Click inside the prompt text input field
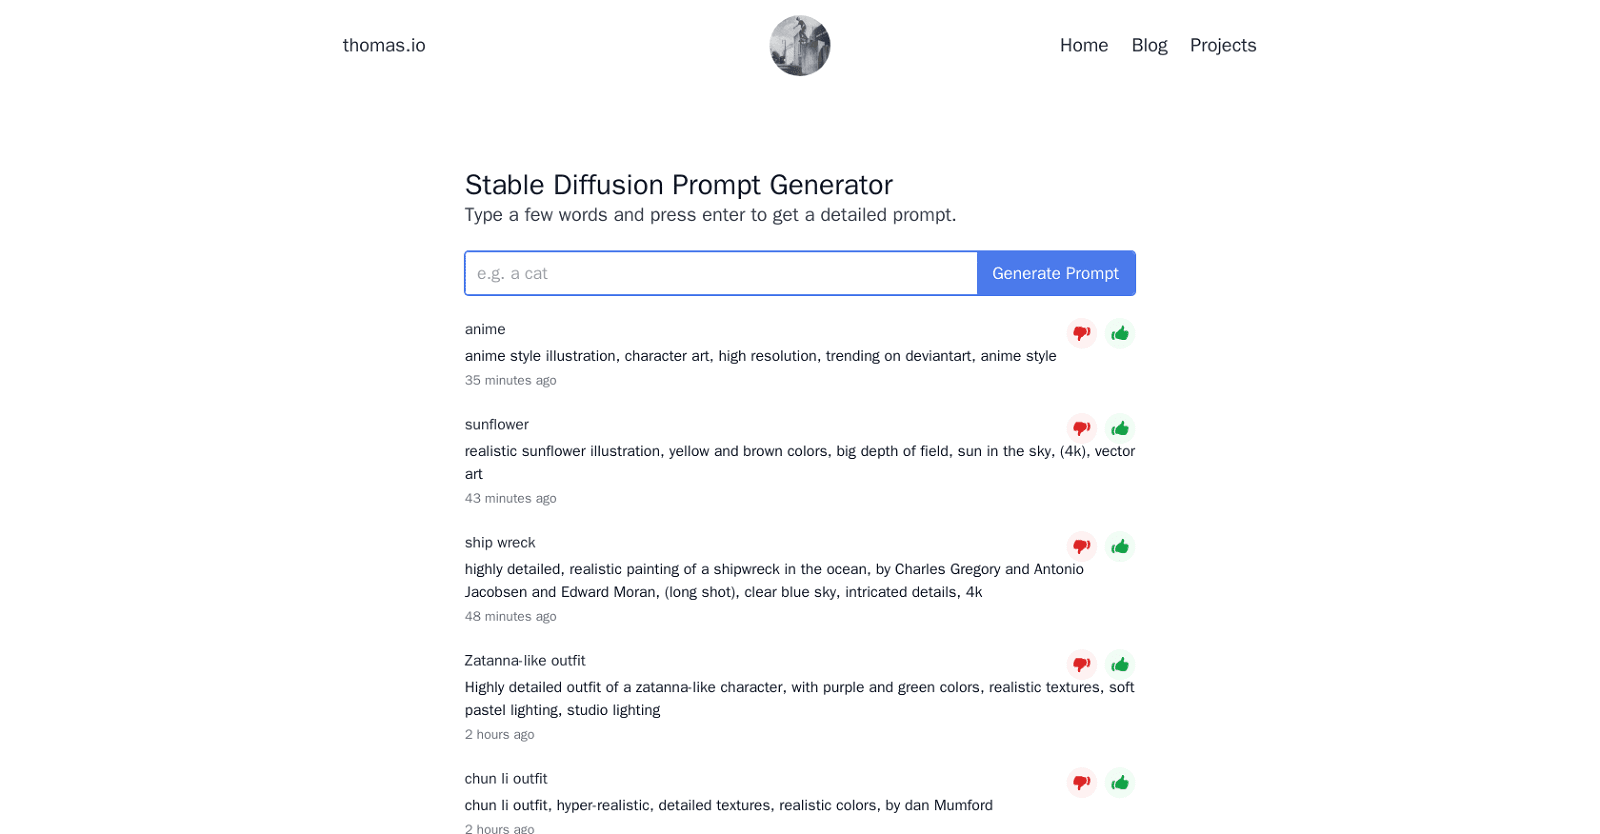Screen dimensions: 1600x834 point(720,273)
